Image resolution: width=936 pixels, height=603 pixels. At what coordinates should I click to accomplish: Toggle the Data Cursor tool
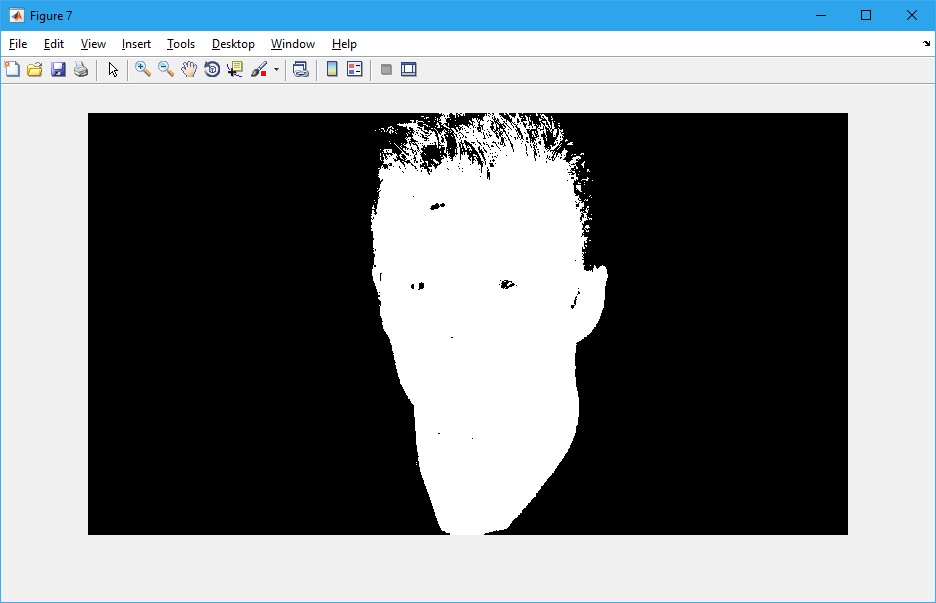pyautogui.click(x=235, y=69)
